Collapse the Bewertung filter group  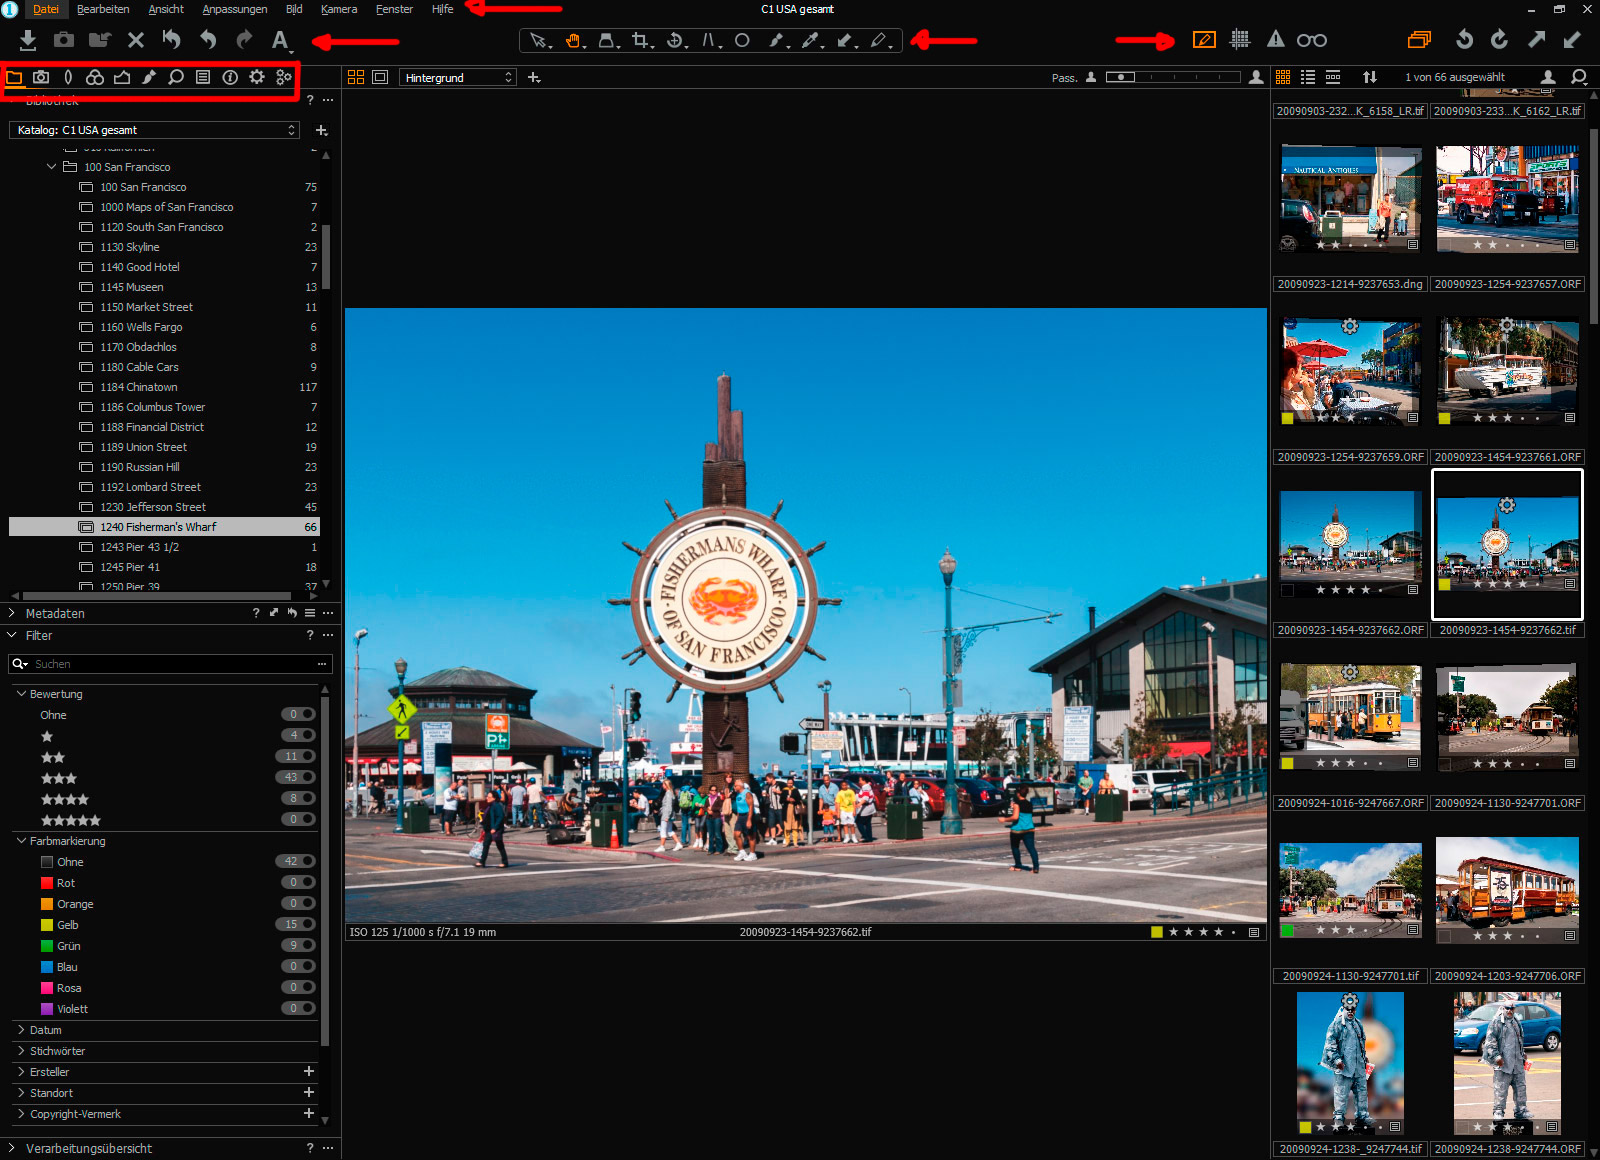click(x=21, y=694)
